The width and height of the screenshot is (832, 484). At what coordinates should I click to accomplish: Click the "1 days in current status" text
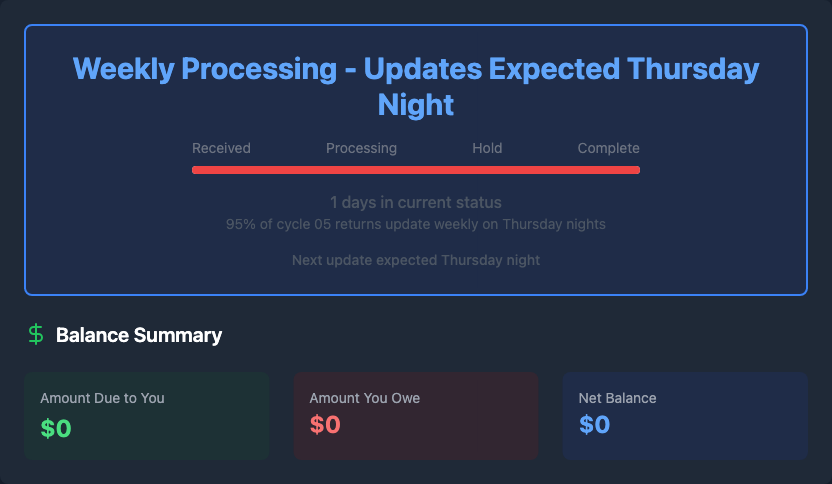click(x=416, y=203)
